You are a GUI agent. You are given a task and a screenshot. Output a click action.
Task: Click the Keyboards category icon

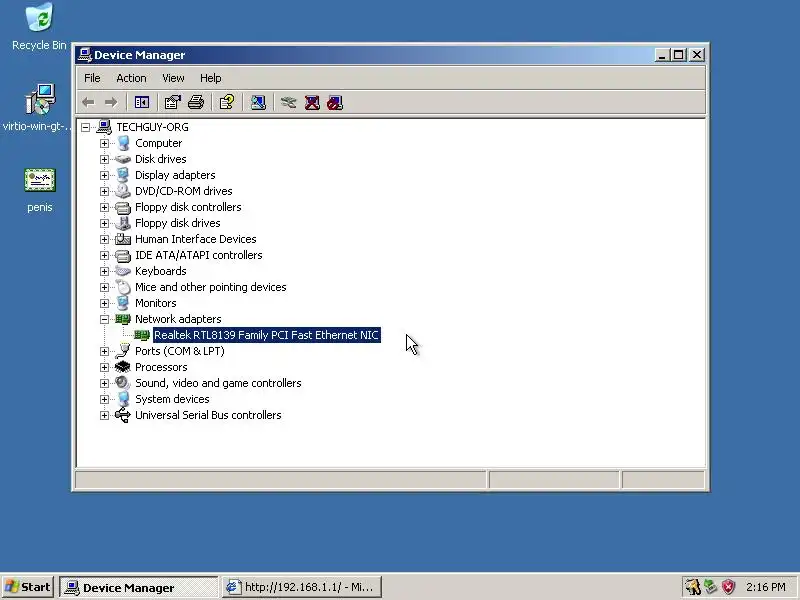[123, 271]
